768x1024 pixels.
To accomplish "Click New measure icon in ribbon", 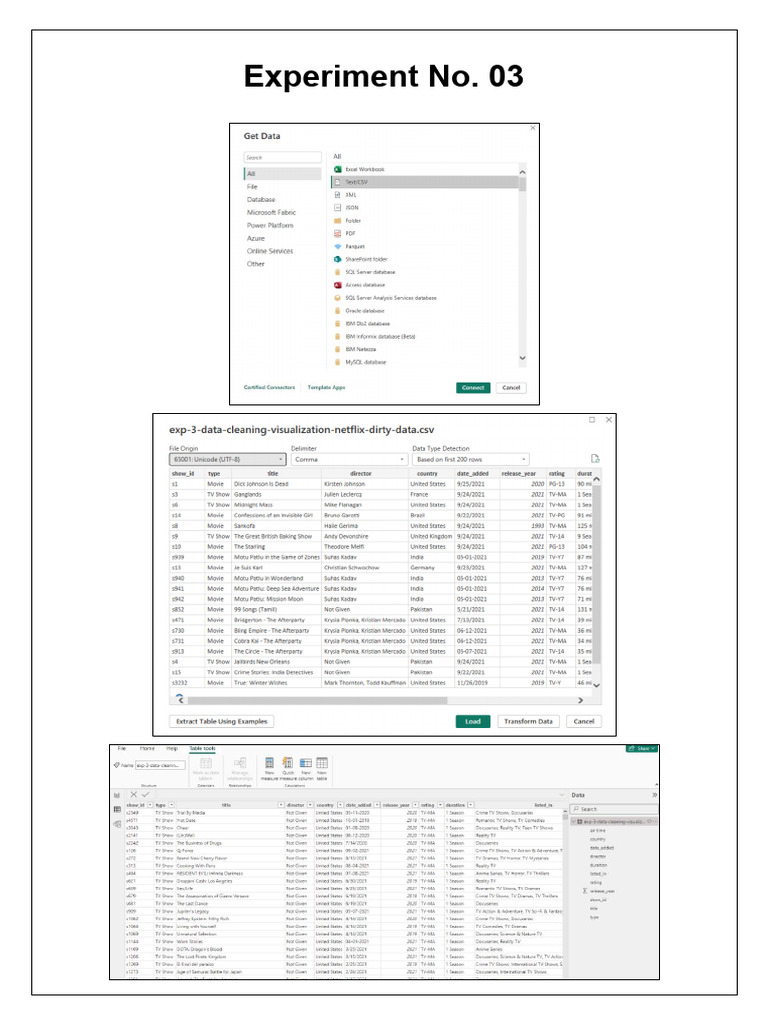I will (x=269, y=763).
